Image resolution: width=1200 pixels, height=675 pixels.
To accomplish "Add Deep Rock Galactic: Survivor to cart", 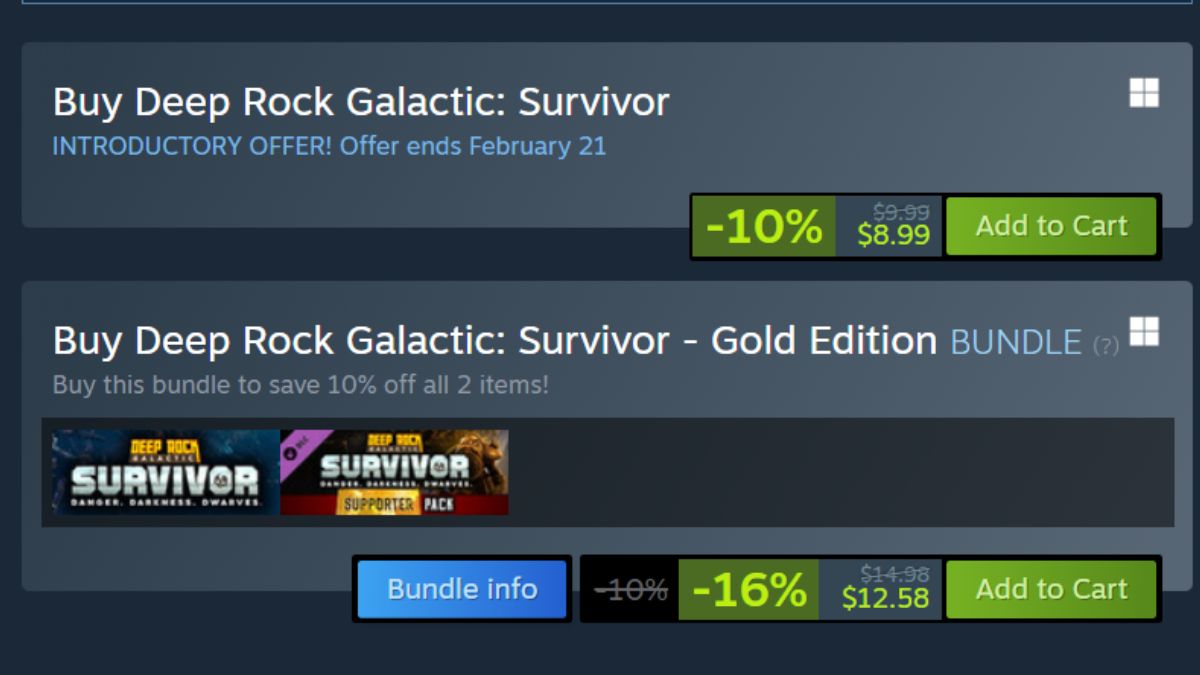I will coord(1051,226).
